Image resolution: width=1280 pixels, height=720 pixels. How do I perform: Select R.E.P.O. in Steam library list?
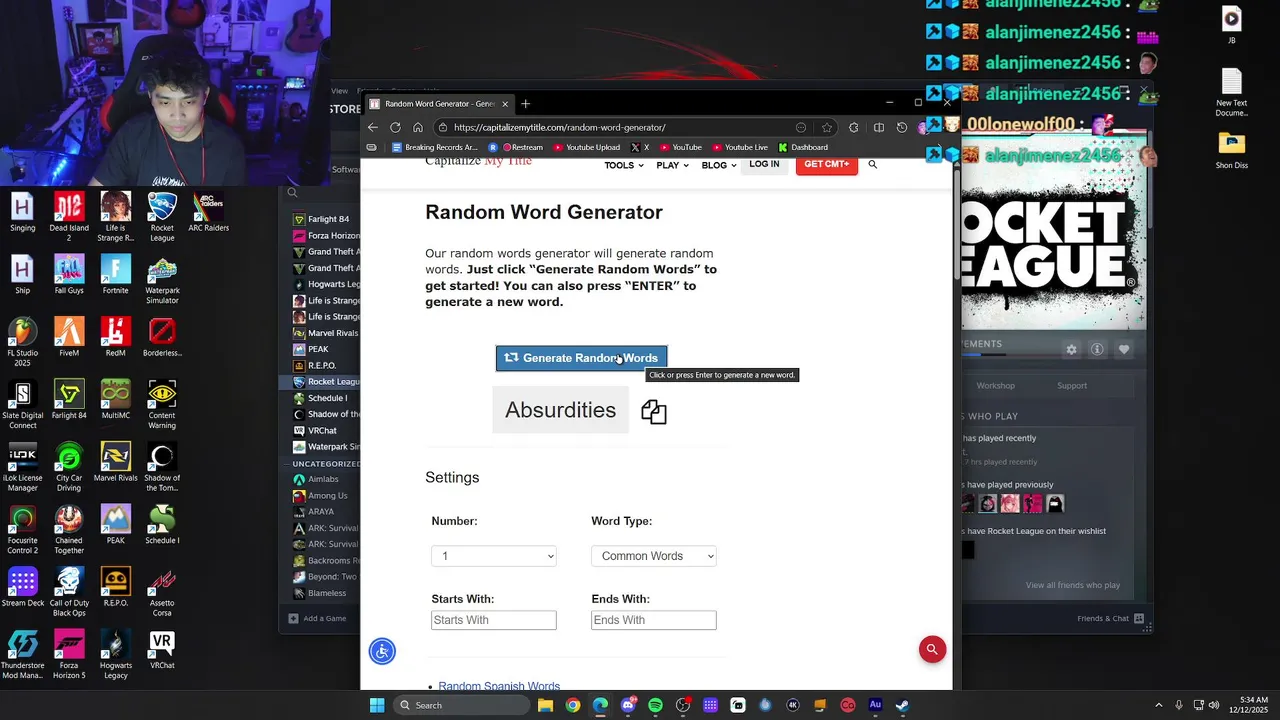click(315, 365)
